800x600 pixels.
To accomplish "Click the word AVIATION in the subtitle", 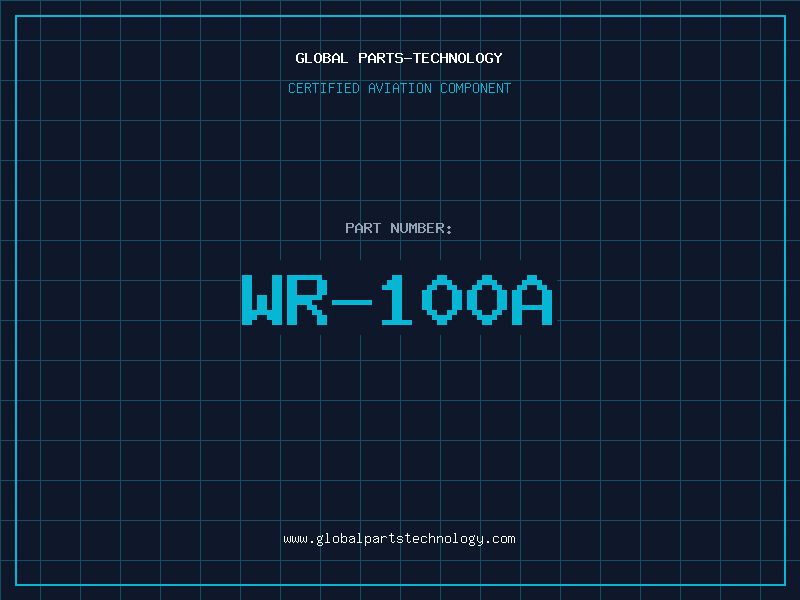I will [400, 88].
